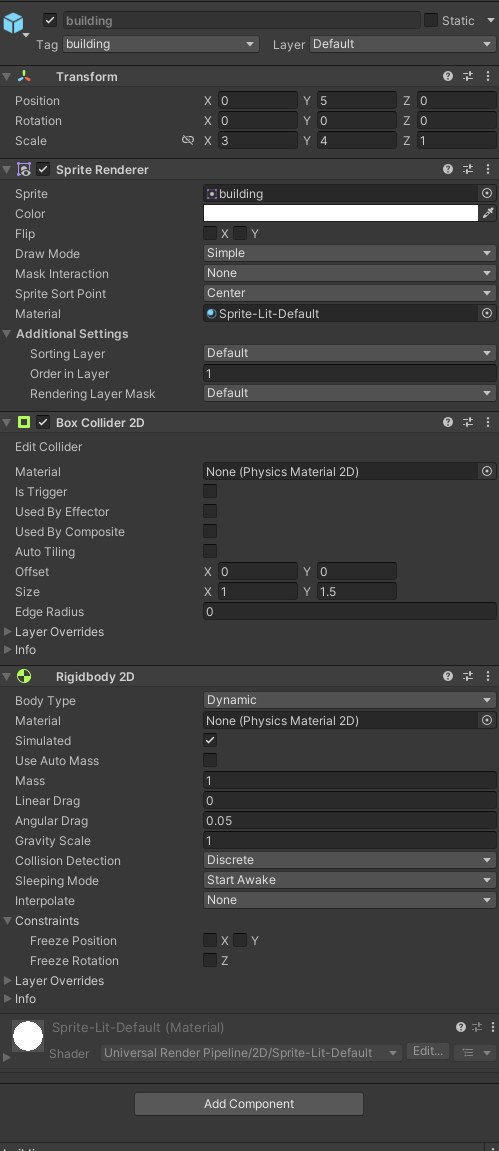The image size is (499, 1151).
Task: Enable the Is Trigger checkbox
Action: [x=210, y=492]
